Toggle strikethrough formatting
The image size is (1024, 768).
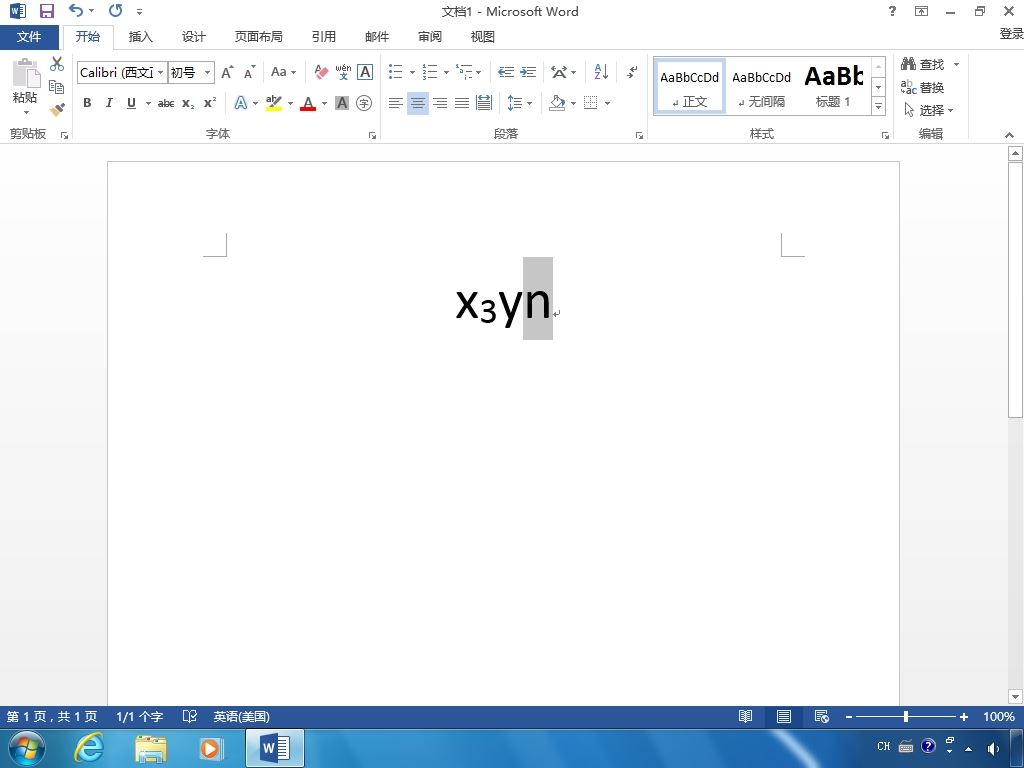pos(166,103)
